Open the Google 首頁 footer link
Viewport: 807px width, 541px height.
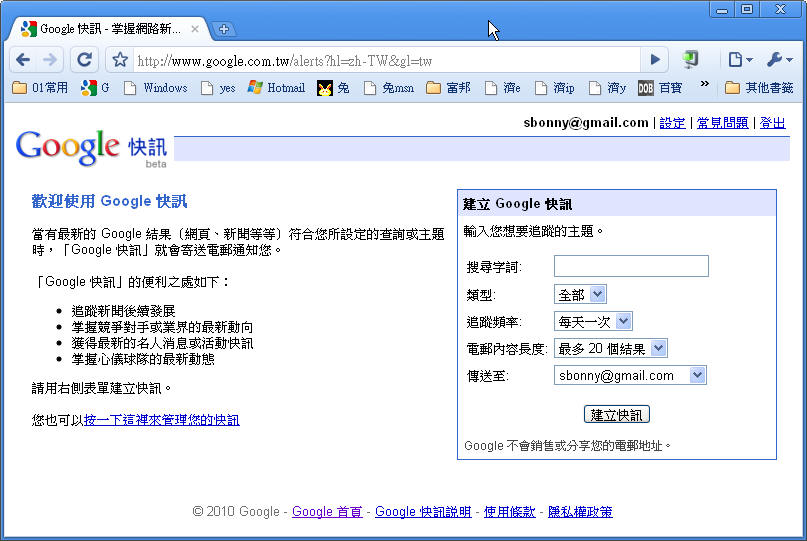point(327,512)
